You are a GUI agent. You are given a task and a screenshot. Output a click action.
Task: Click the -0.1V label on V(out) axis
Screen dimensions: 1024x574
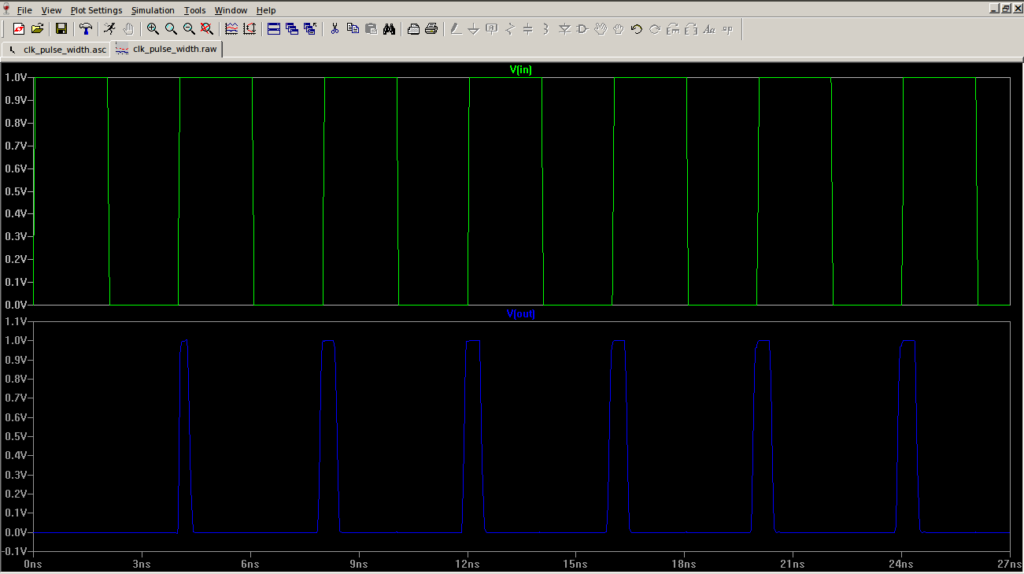coord(14,552)
